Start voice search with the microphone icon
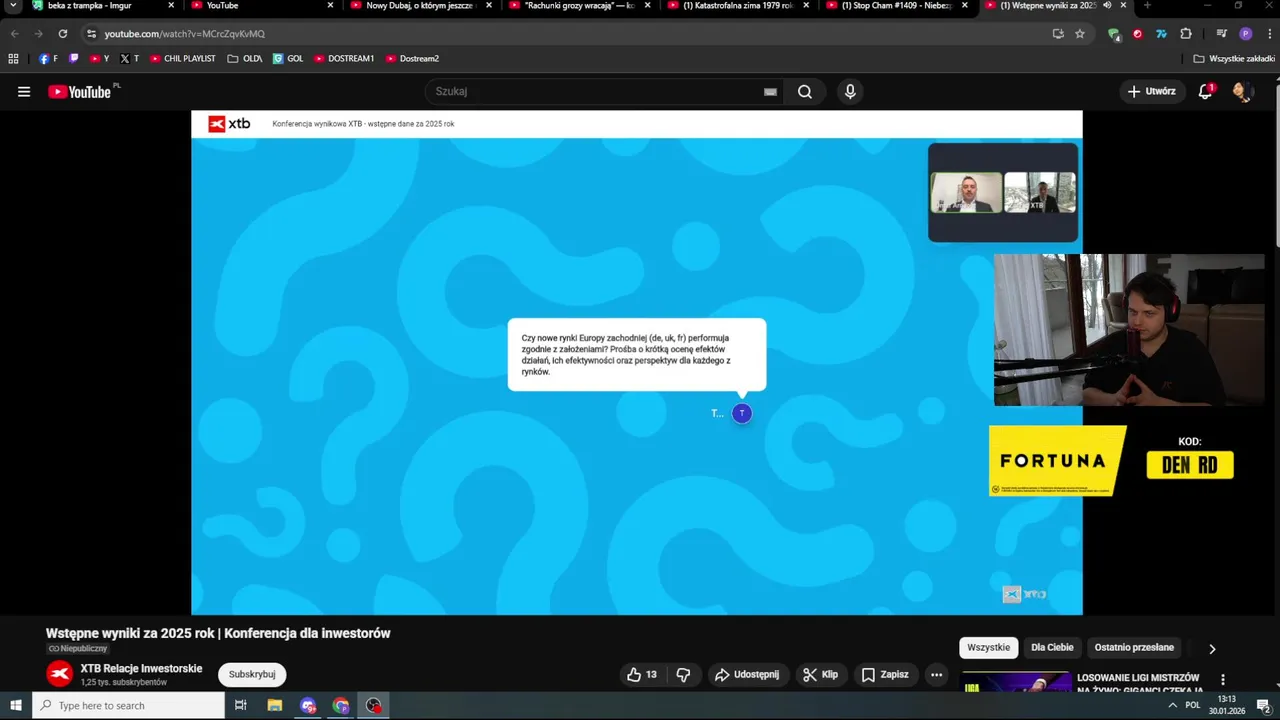1280x720 pixels. (x=850, y=92)
